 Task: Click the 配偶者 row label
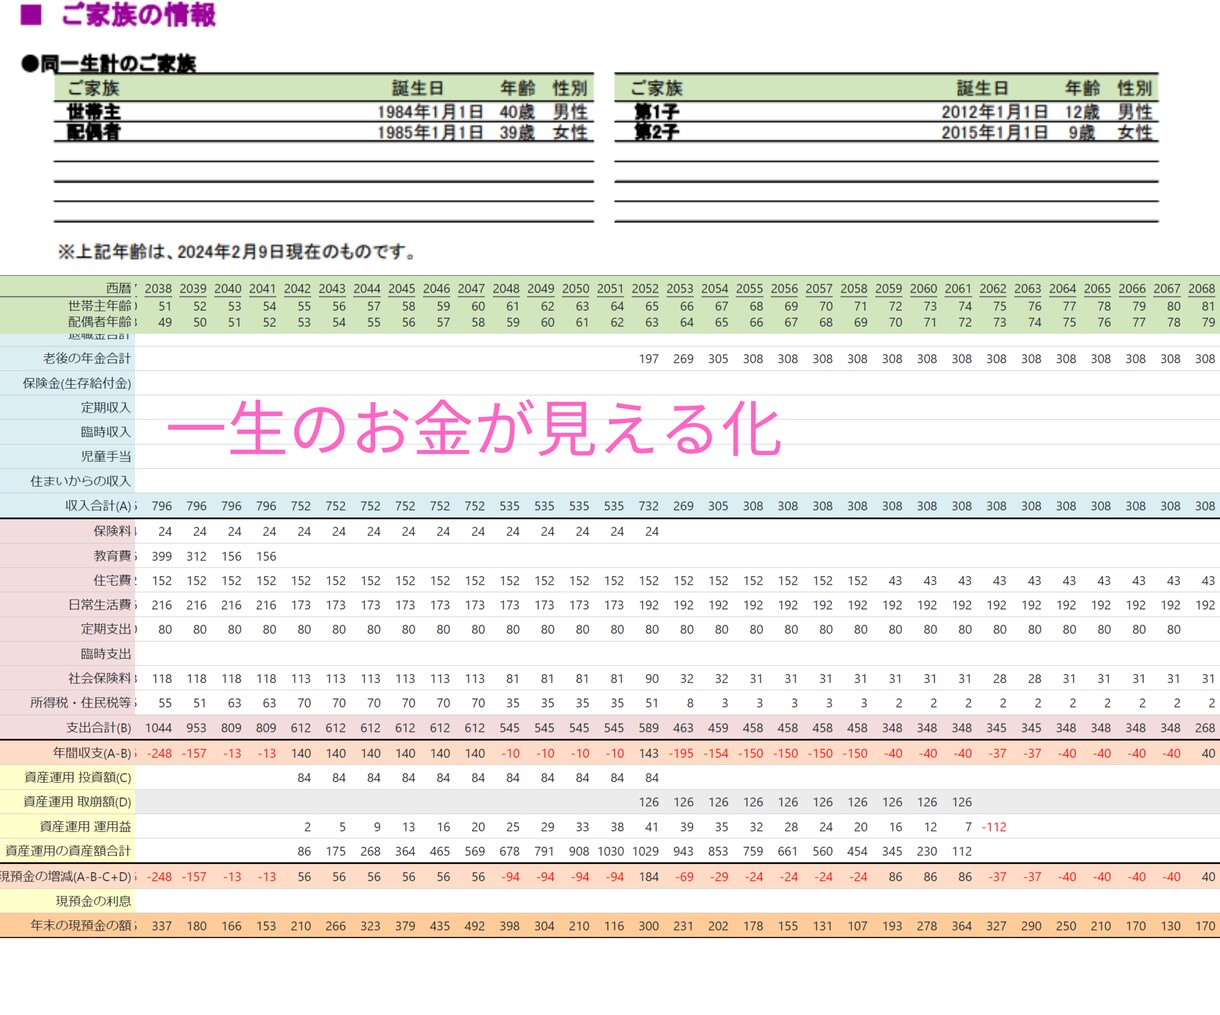(x=94, y=132)
